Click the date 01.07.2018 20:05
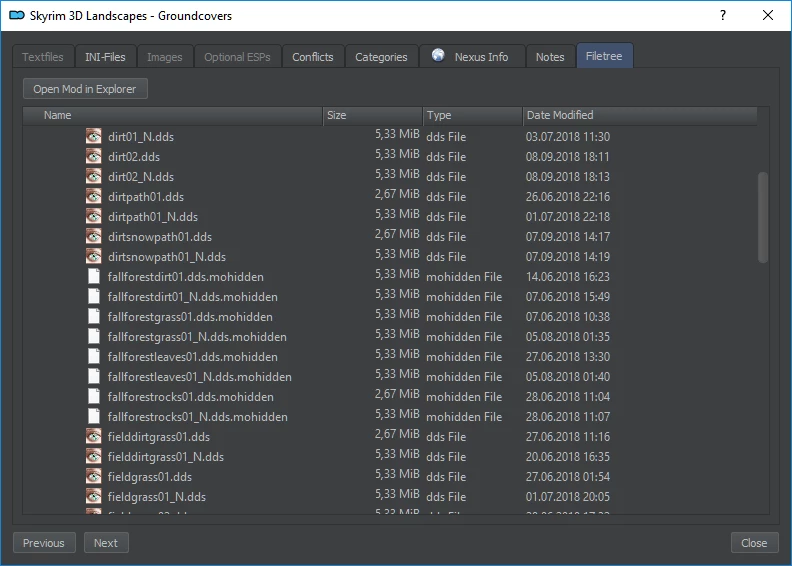792x566 pixels. click(x=568, y=497)
